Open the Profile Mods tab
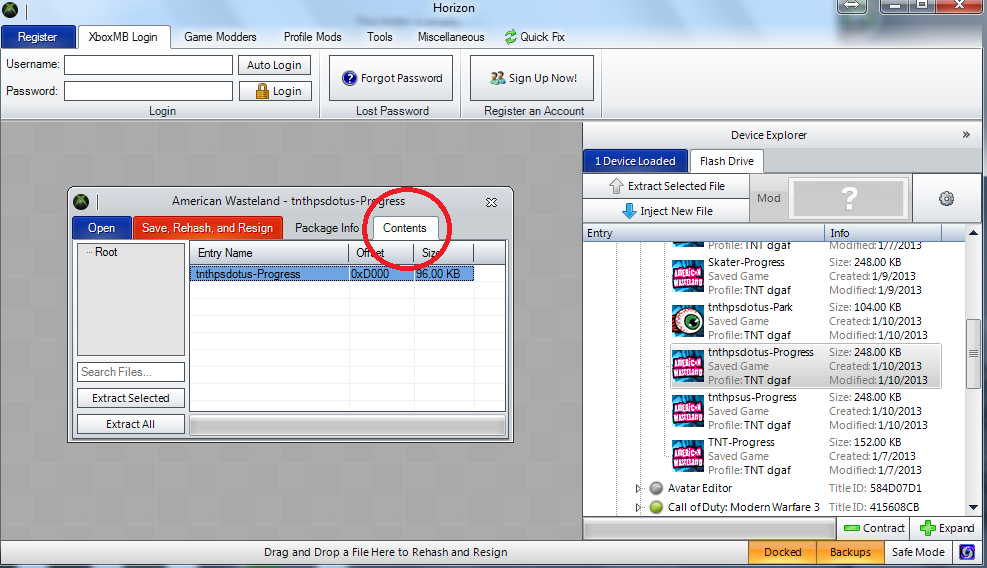This screenshot has height=568, width=987. tap(312, 37)
